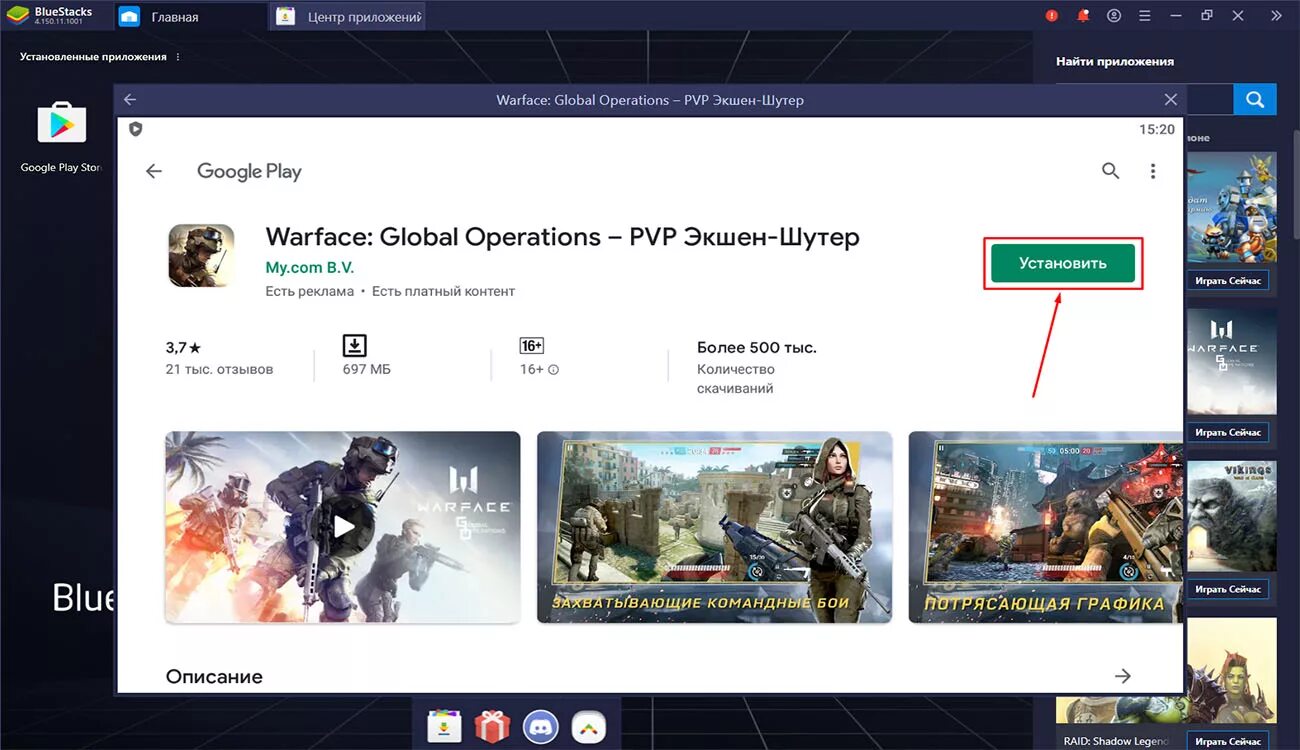Viewport: 1300px width, 750px height.
Task: Click the back arrow in the Warface window title bar
Action: pos(130,100)
